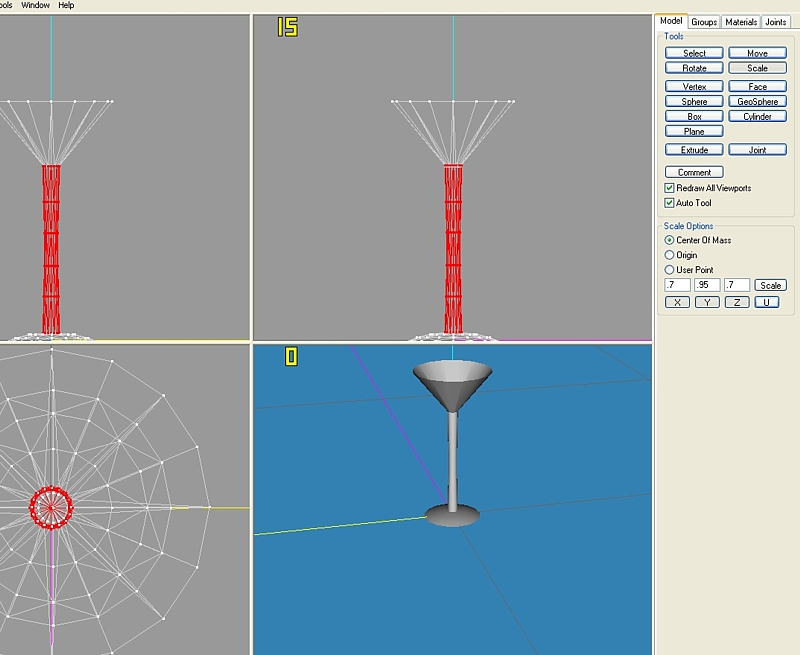800x655 pixels.
Task: Open the Window menu
Action: click(35, 5)
